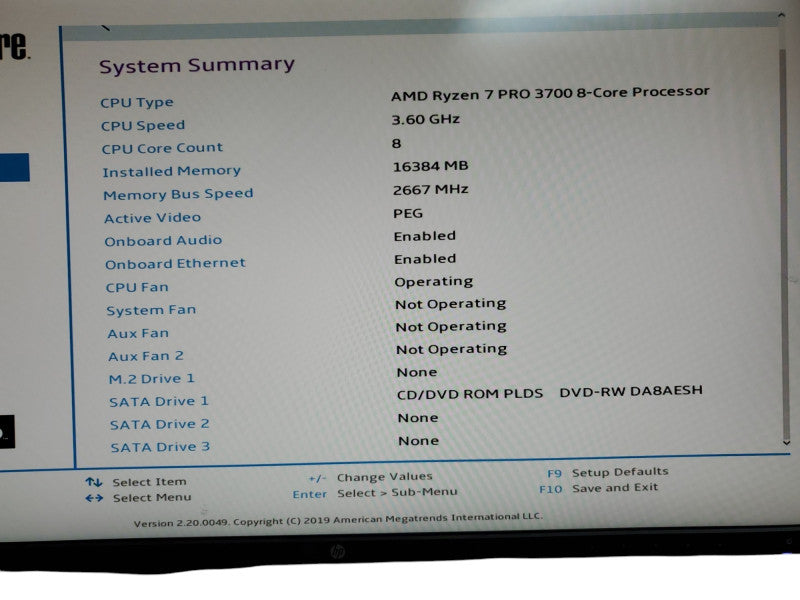Select the System Fan label

tap(151, 310)
